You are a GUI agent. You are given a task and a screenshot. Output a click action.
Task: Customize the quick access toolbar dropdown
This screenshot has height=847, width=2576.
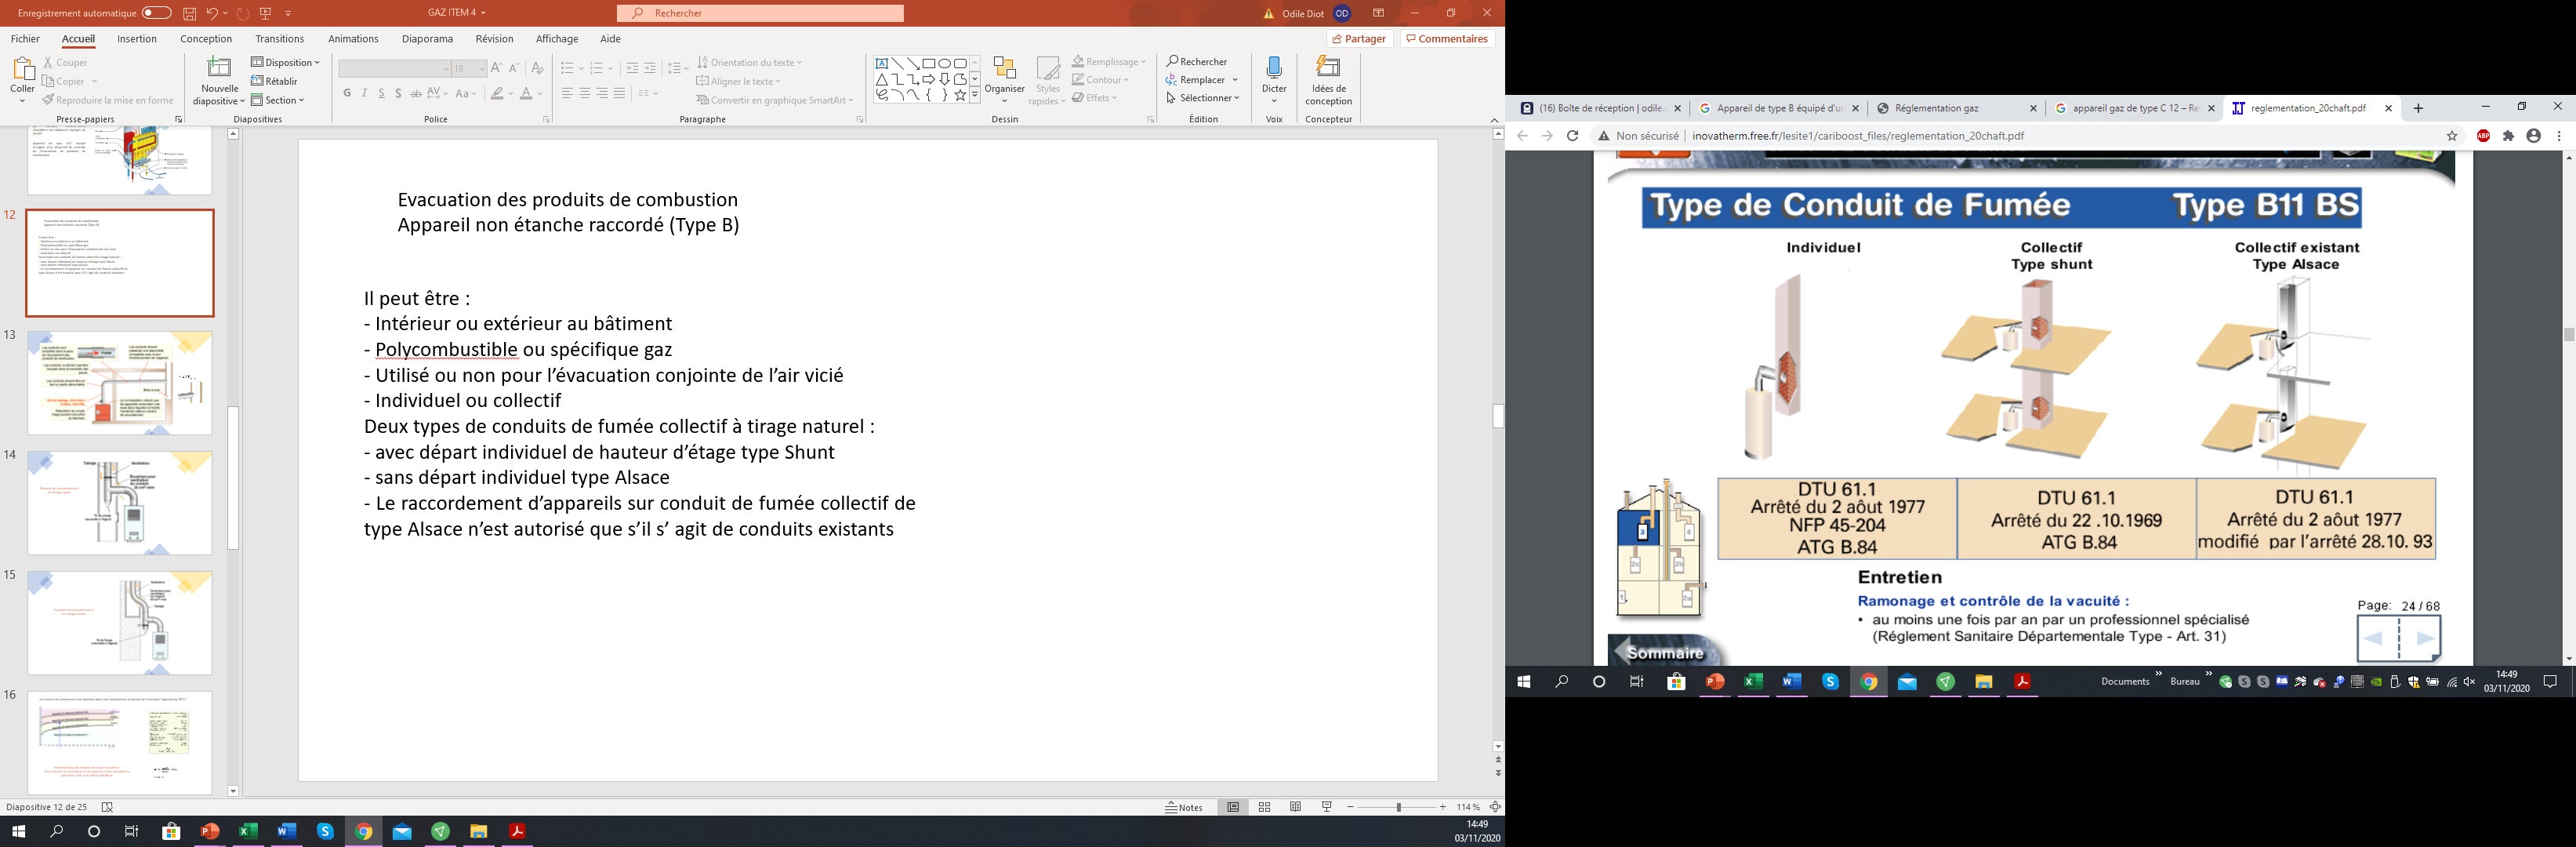click(x=288, y=14)
